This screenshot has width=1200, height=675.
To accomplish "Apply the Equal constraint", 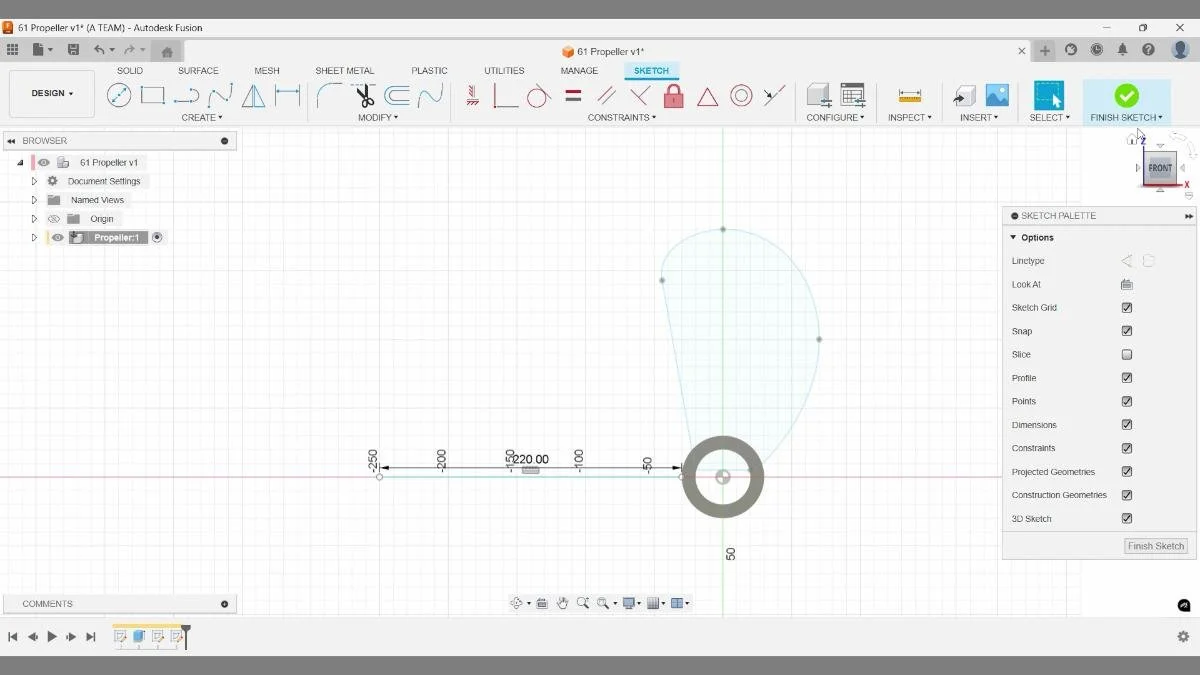I will pos(571,95).
